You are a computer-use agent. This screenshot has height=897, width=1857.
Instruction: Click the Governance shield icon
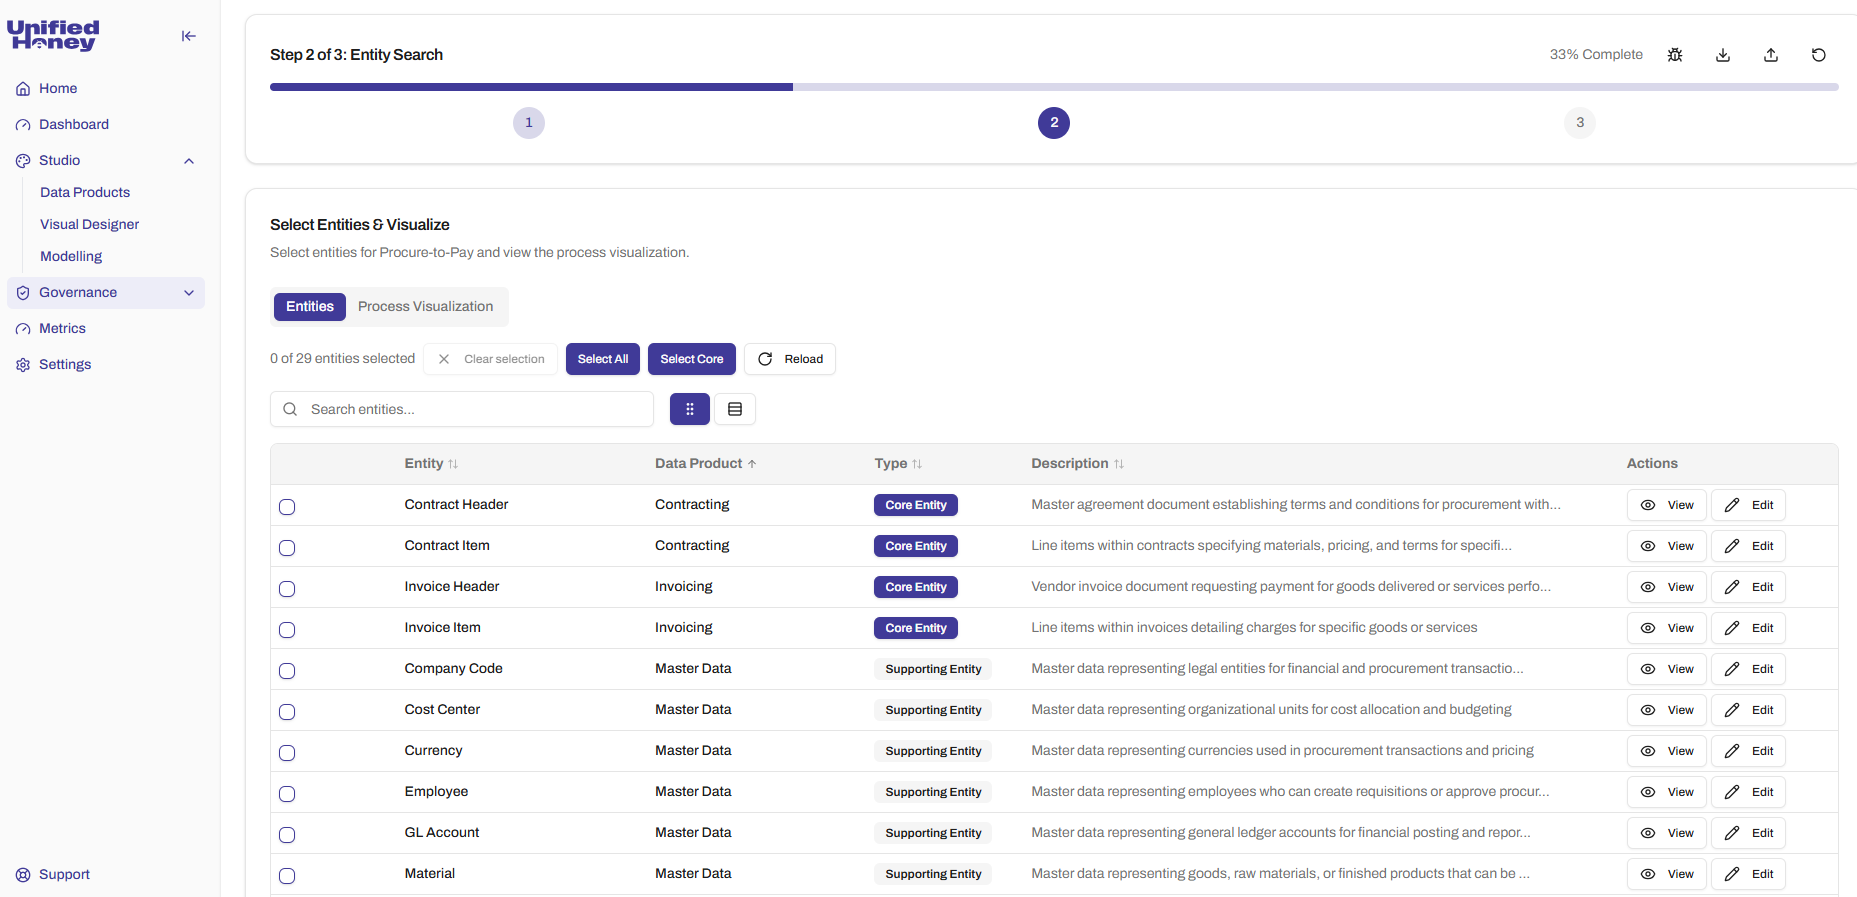click(23, 293)
